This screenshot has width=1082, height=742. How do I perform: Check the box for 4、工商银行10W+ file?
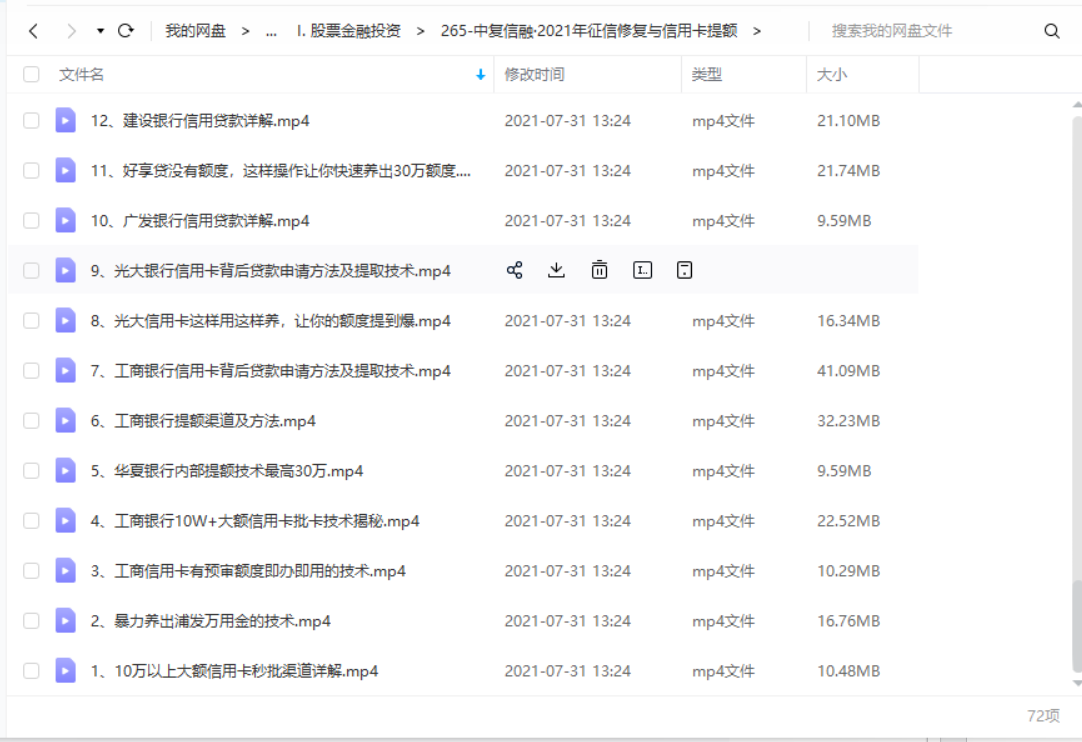tap(31, 520)
